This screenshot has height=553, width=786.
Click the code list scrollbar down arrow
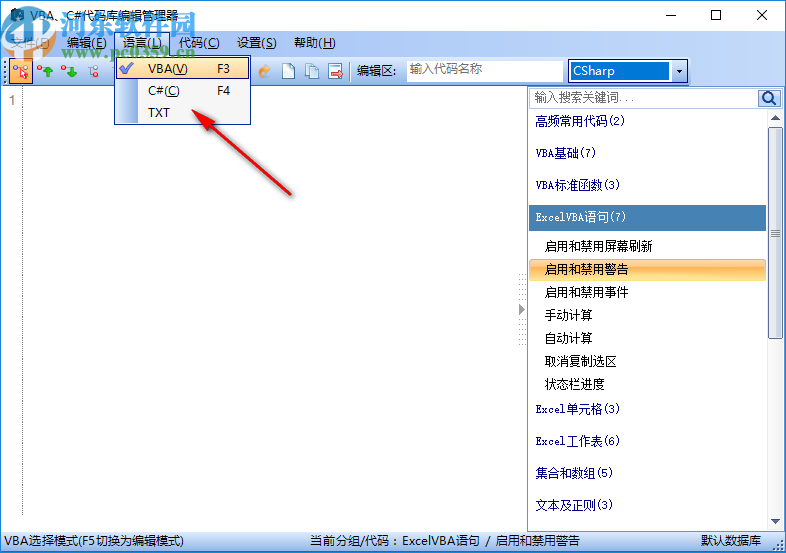click(775, 522)
